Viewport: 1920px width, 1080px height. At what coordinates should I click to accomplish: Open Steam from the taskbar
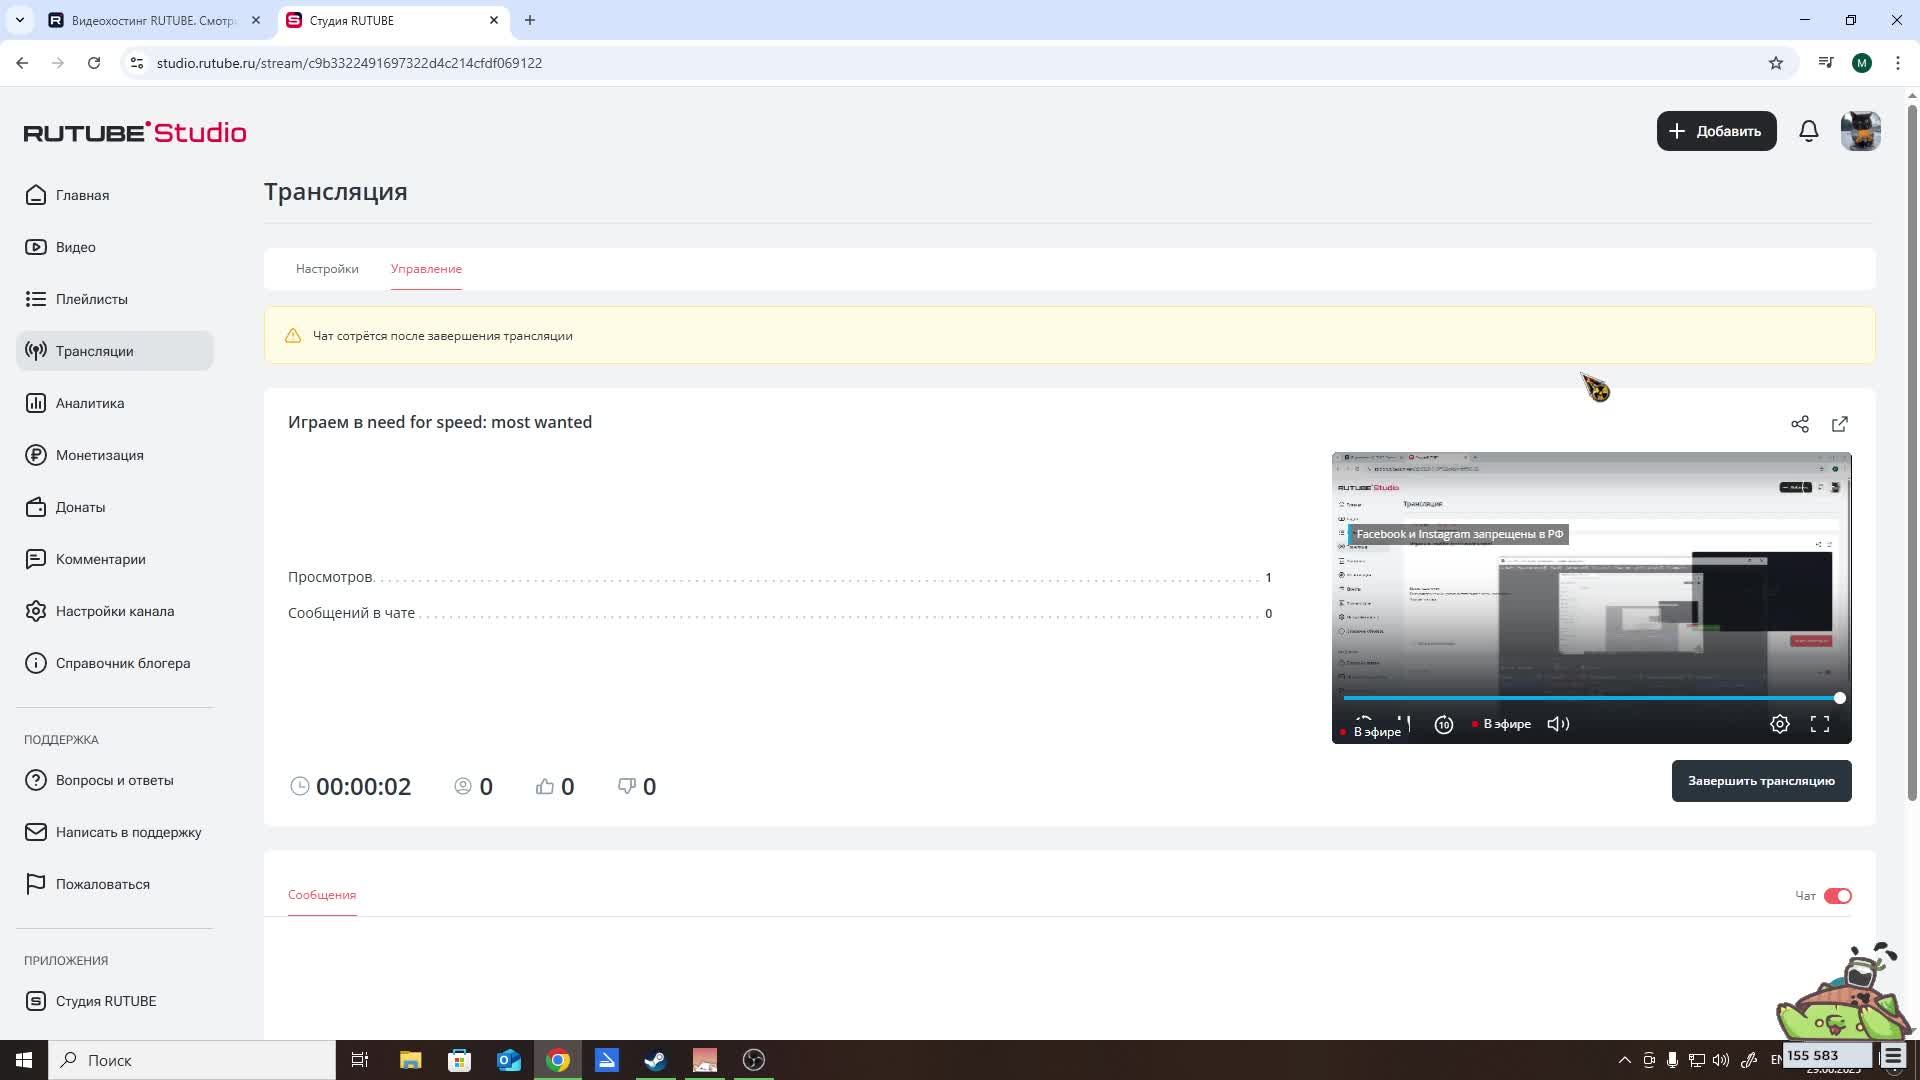pos(656,1060)
